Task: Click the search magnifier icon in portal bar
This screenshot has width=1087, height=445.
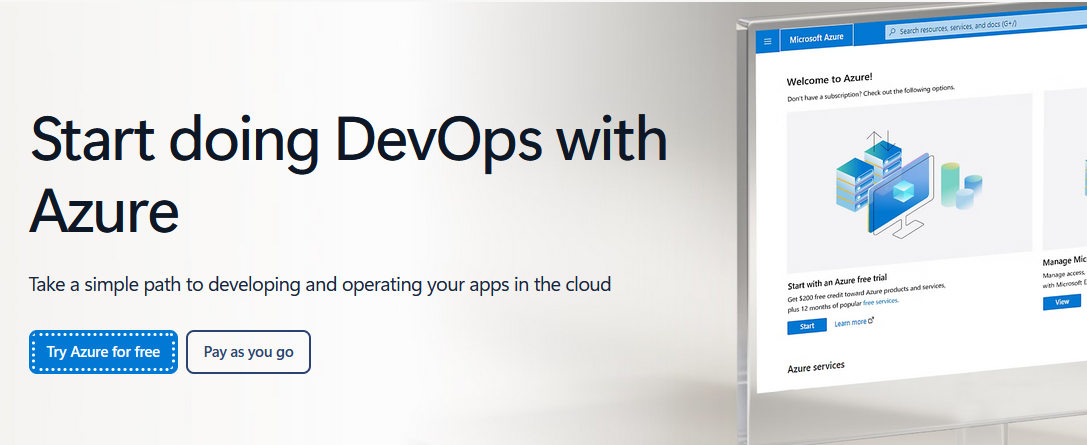Action: [x=892, y=32]
